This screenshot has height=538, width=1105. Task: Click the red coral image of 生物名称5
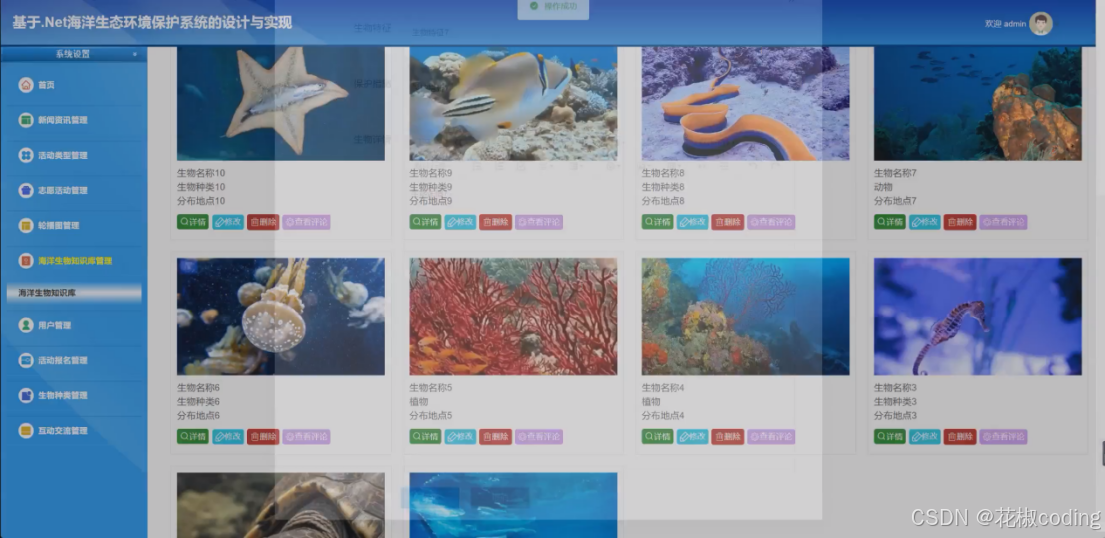(x=513, y=317)
